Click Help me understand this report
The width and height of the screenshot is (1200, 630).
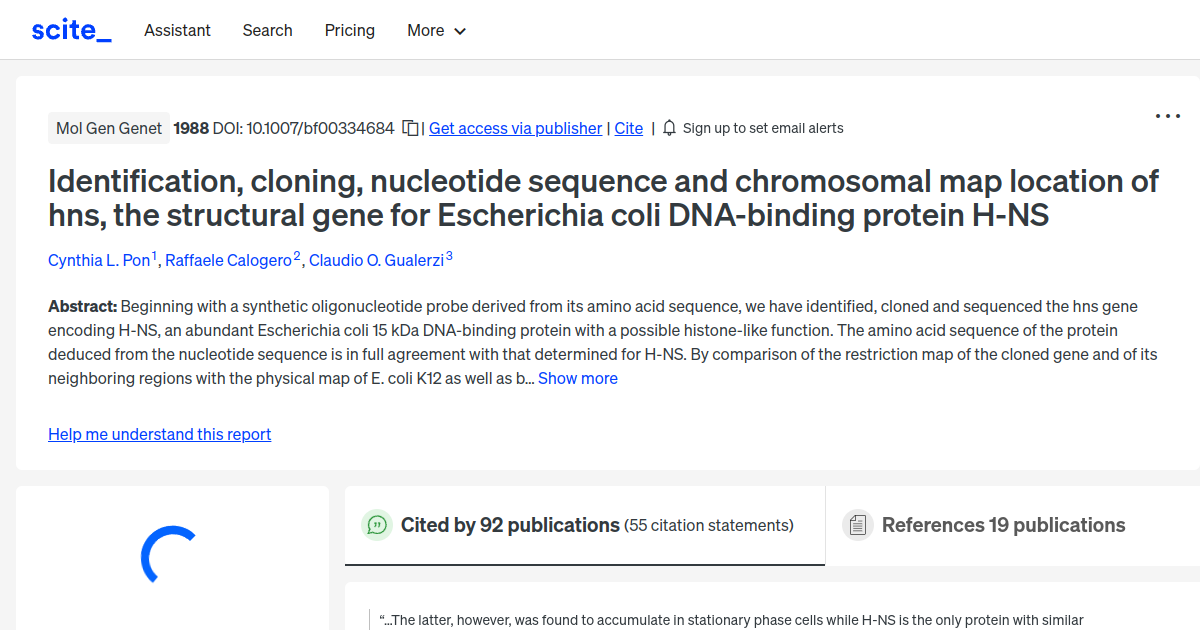(x=159, y=434)
